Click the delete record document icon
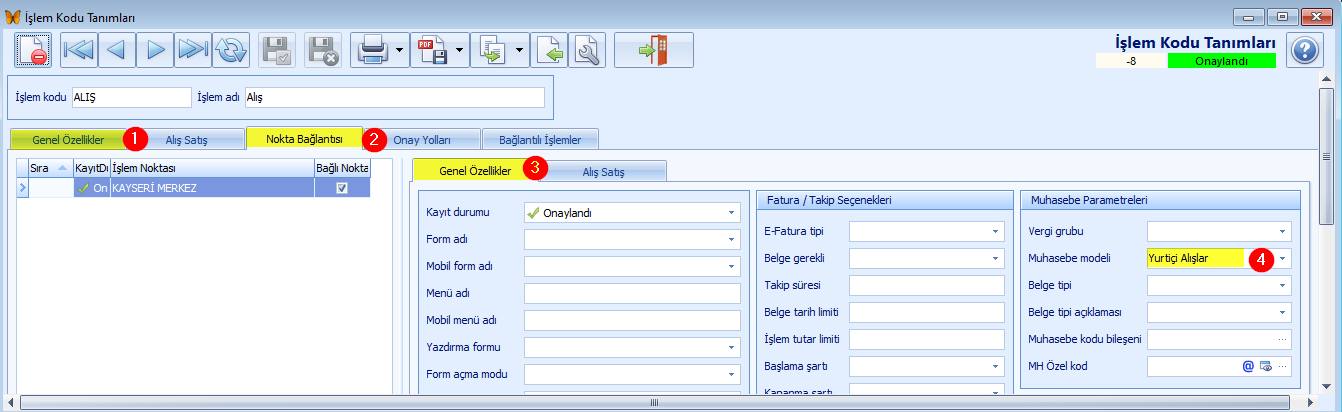1342x412 pixels. [x=33, y=49]
